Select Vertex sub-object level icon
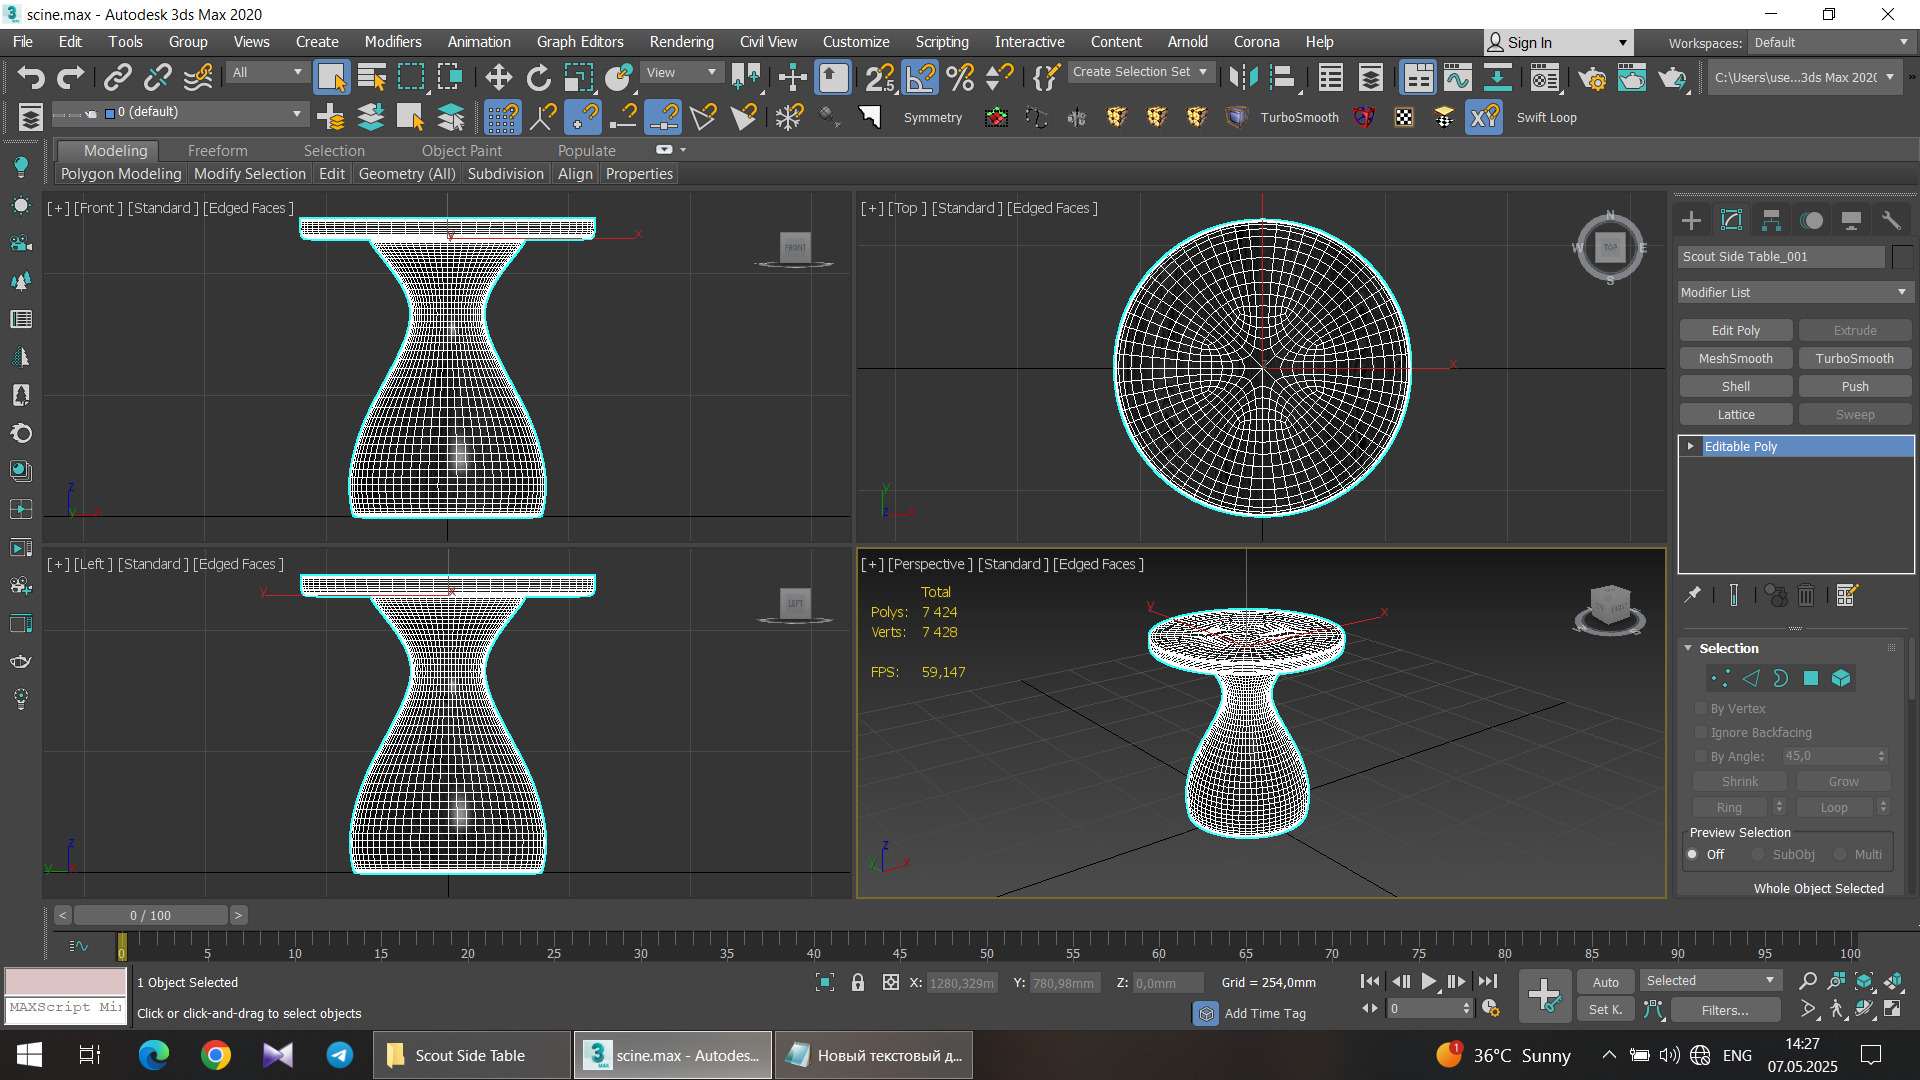The height and width of the screenshot is (1080, 1920). (1720, 678)
